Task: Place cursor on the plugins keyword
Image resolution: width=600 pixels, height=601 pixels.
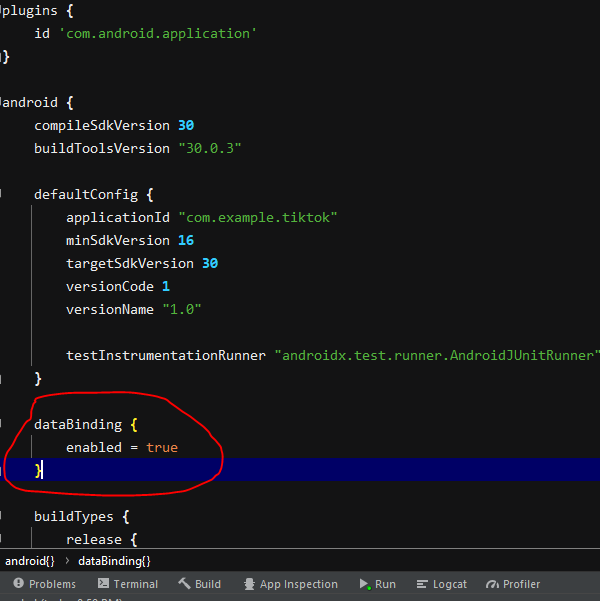Action: (x=29, y=11)
